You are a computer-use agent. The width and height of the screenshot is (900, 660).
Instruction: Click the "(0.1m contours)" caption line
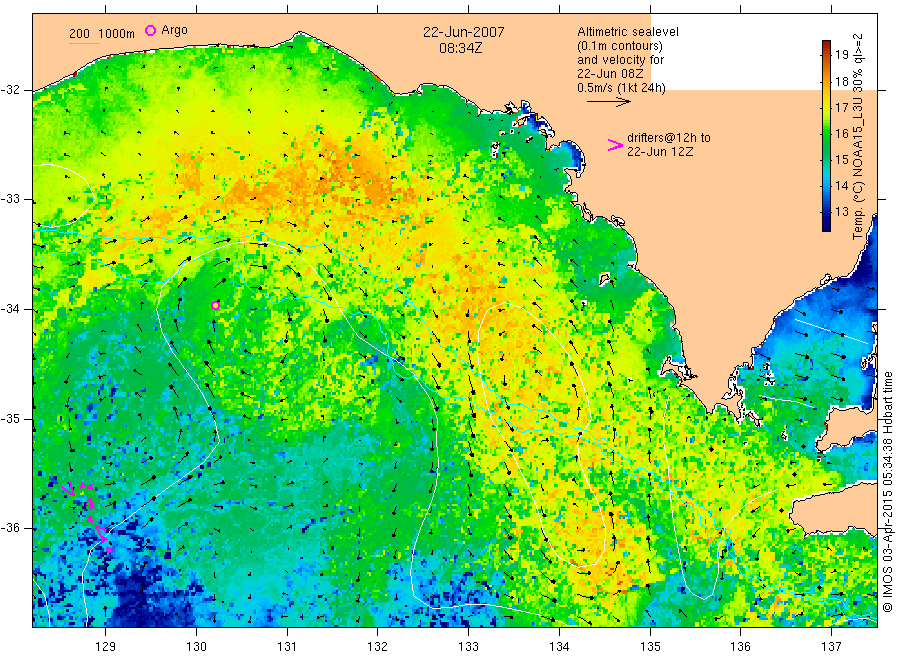[x=620, y=46]
